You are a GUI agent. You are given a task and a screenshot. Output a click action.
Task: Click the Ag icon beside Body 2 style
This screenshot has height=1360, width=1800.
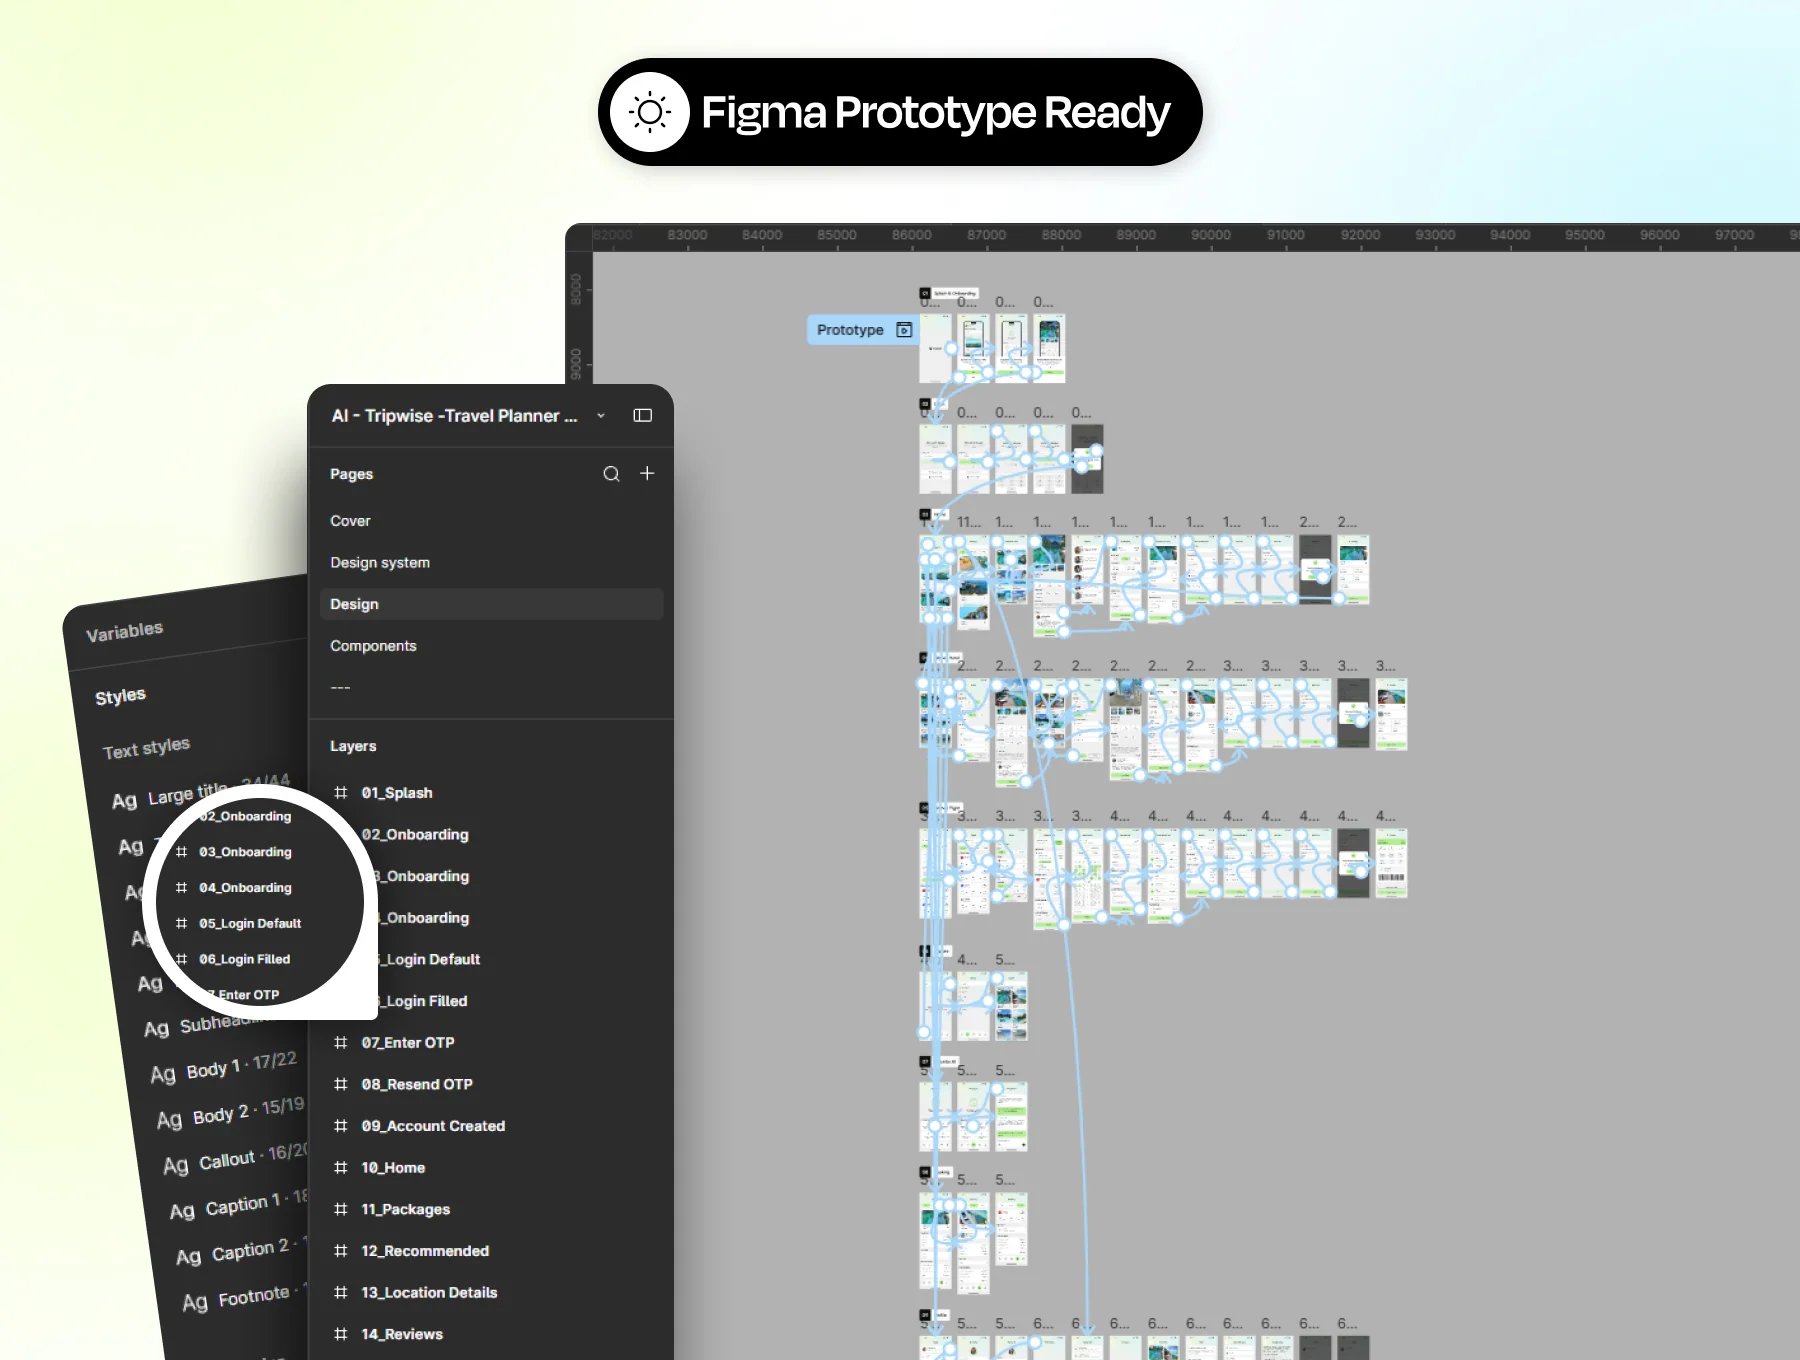click(x=170, y=1120)
